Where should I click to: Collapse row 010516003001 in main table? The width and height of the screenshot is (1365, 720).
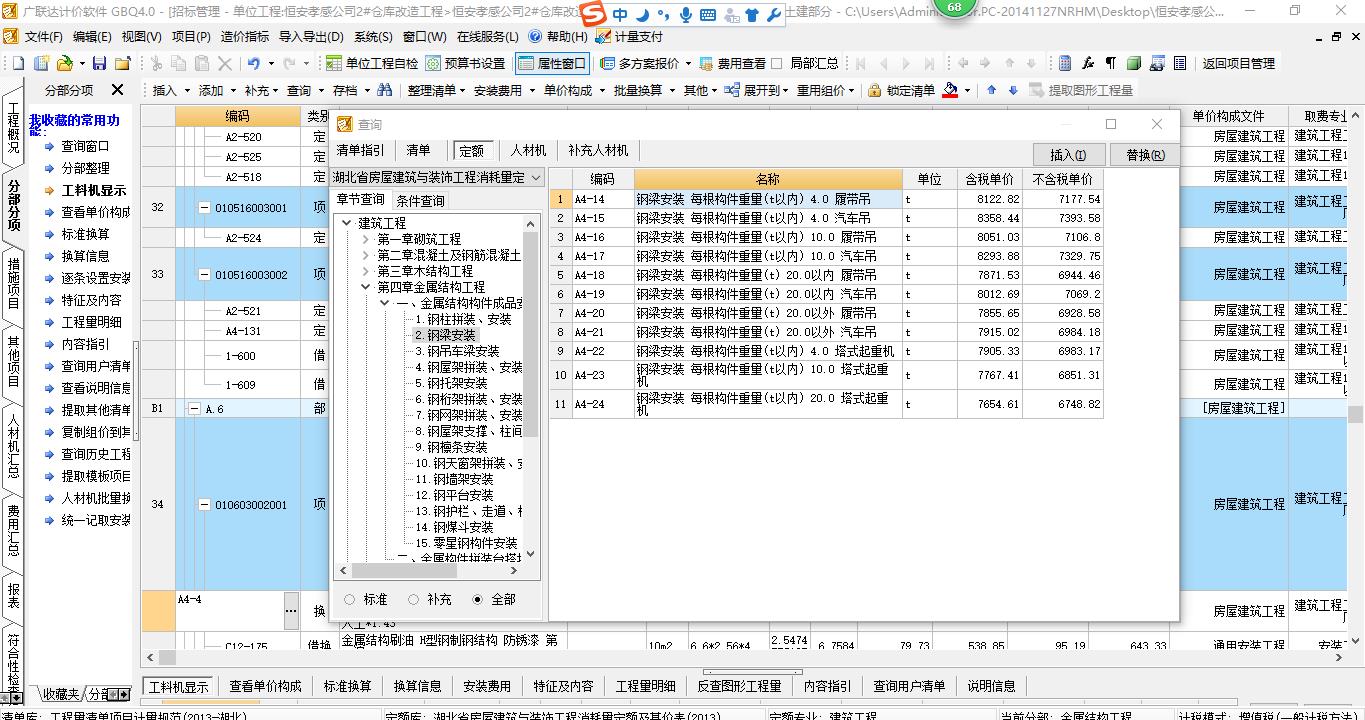coord(205,208)
